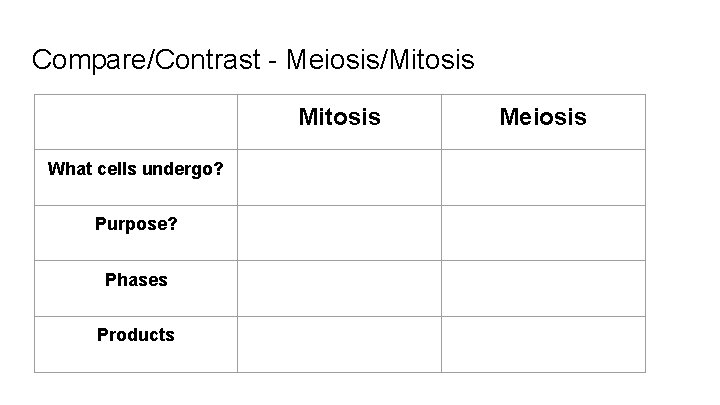Select the Mitosis cell in Purpose row
This screenshot has height=405, width=720.
[x=339, y=233]
